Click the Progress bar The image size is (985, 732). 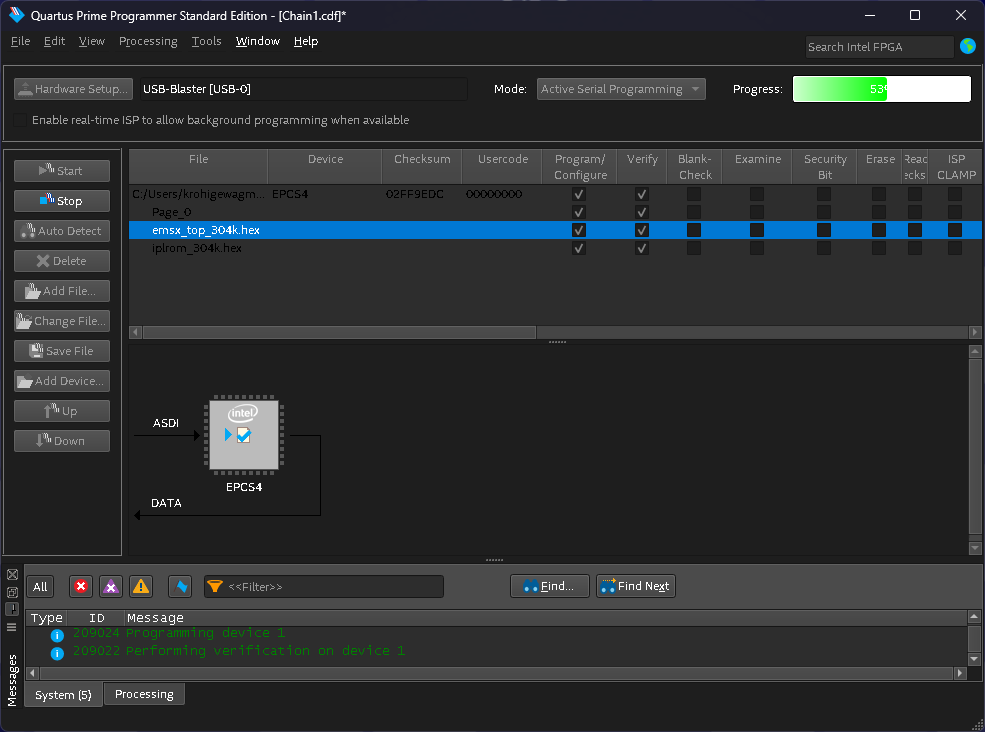coord(881,89)
